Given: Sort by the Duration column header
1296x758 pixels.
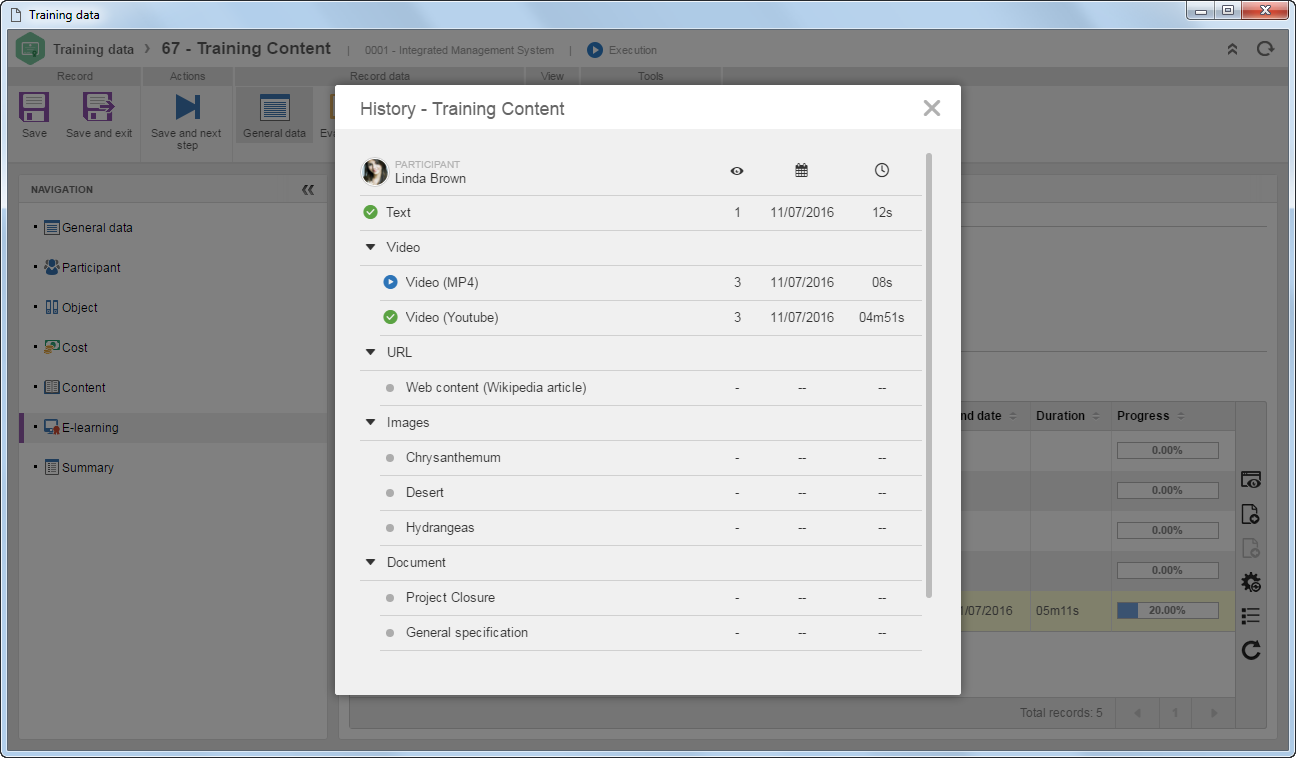Looking at the screenshot, I should pos(1069,416).
